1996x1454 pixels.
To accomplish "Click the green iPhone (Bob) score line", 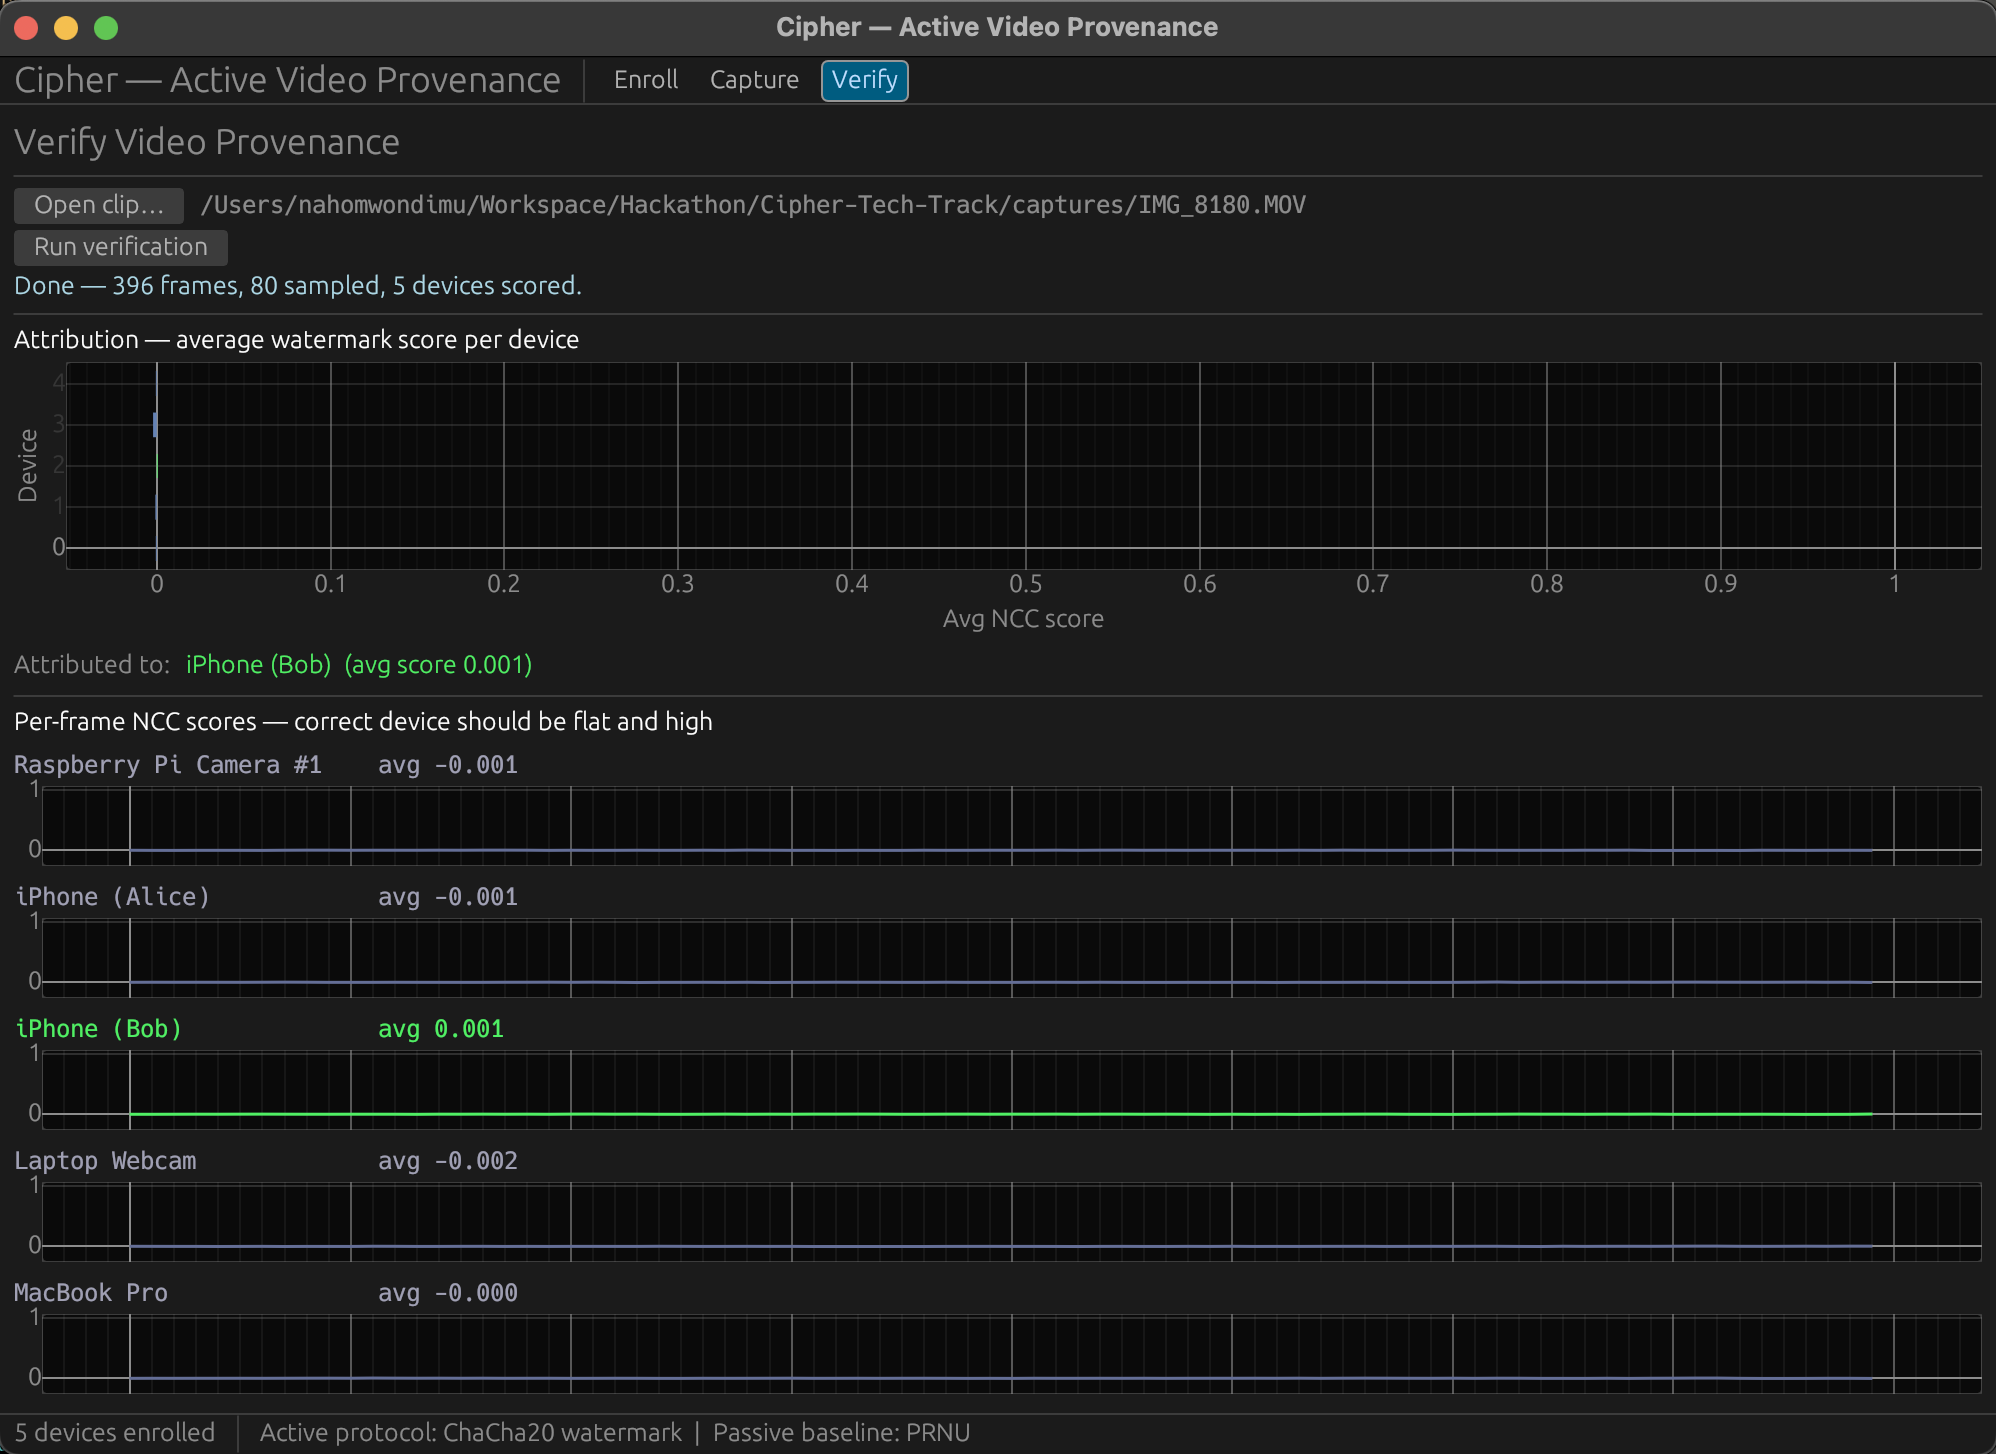I will (x=1000, y=1113).
